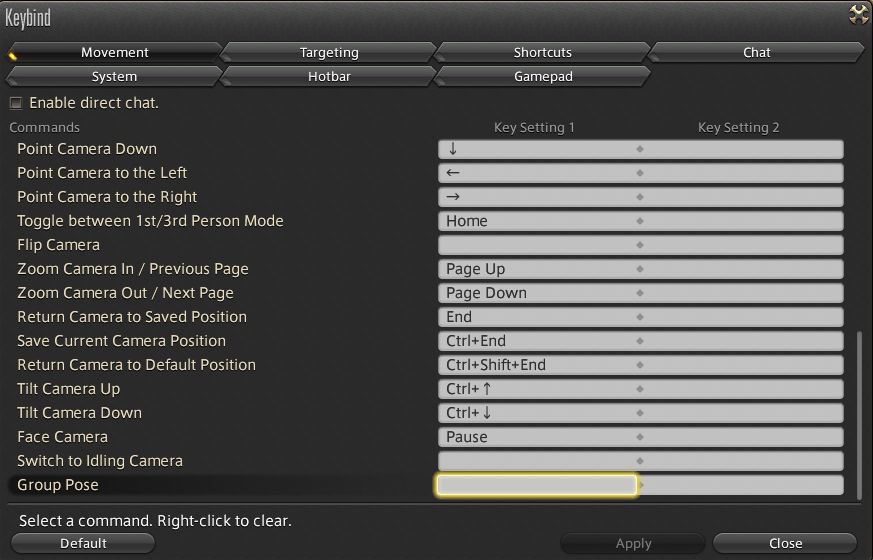Select Key Setting 2 for Point Camera Down
This screenshot has width=873, height=560.
click(742, 149)
